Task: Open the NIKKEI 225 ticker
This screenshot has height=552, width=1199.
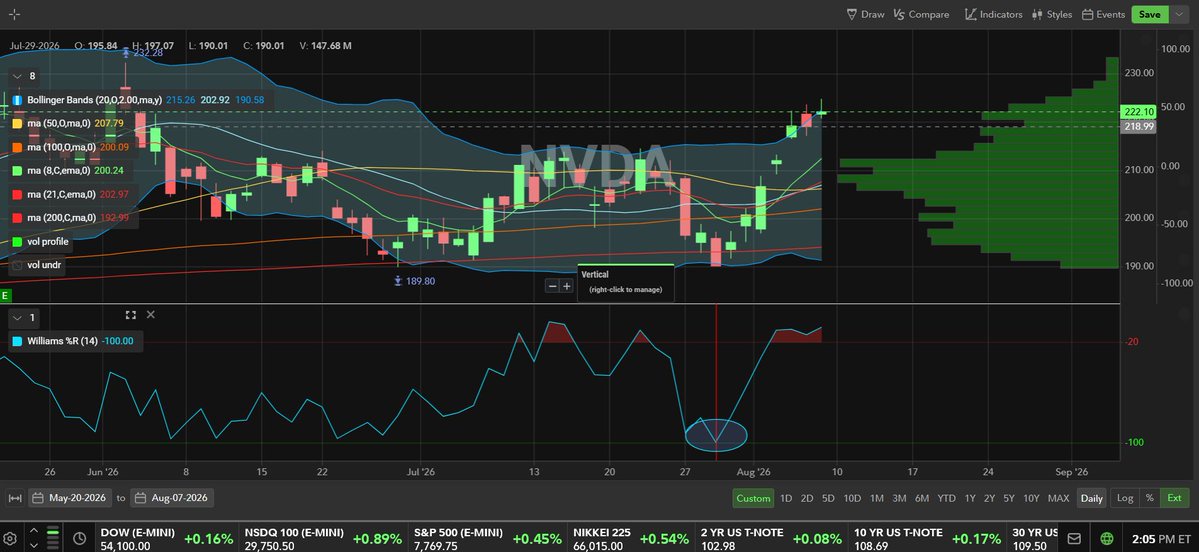Action: click(632, 539)
